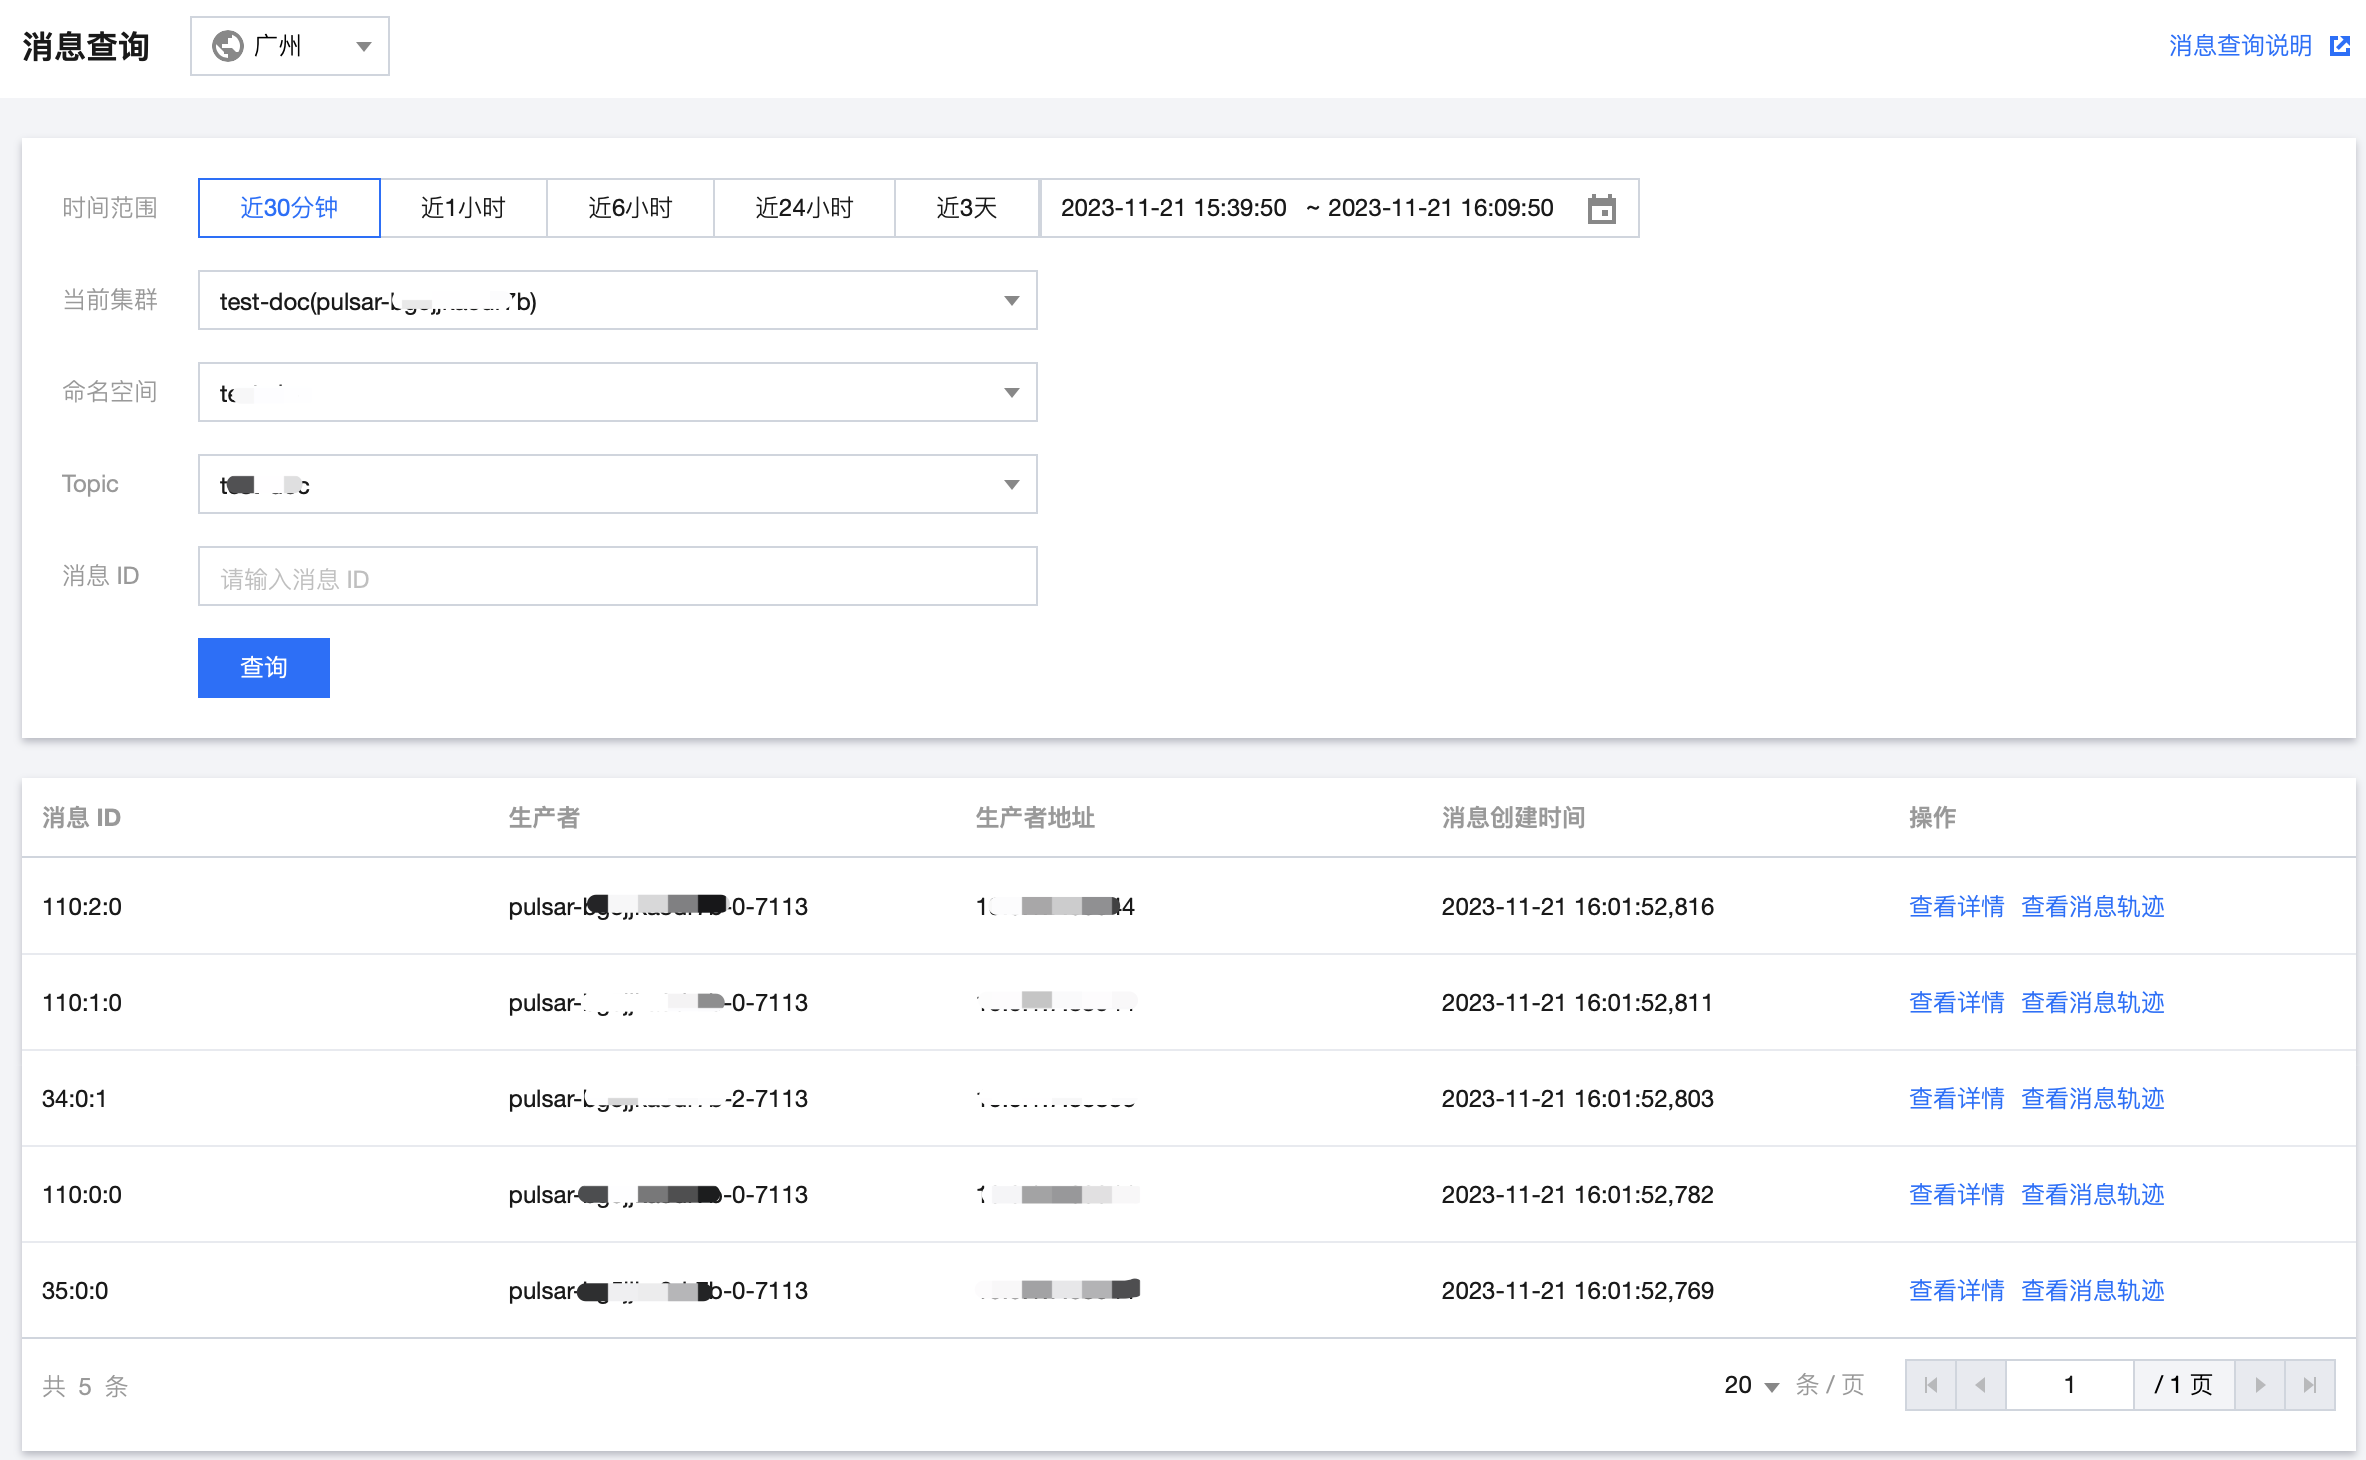This screenshot has width=2366, height=1460.
Task: Open the 20 条/页 page size selector
Action: [1751, 1385]
